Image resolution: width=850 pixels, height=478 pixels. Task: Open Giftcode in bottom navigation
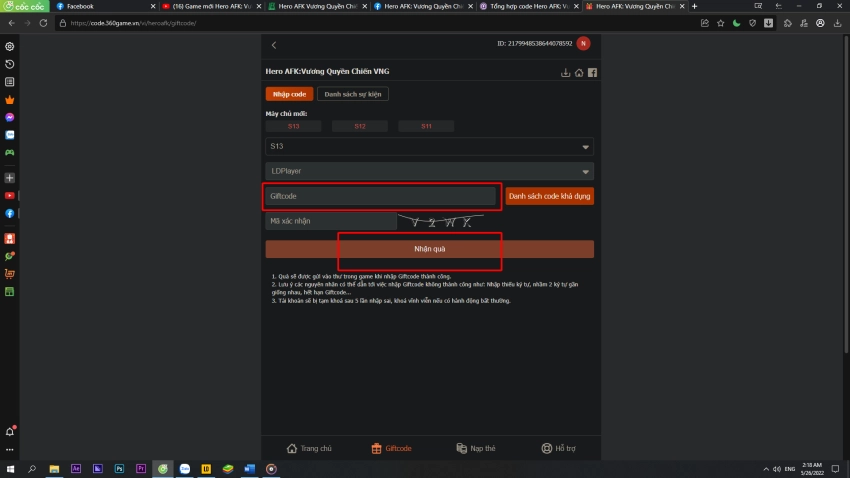(x=391, y=448)
